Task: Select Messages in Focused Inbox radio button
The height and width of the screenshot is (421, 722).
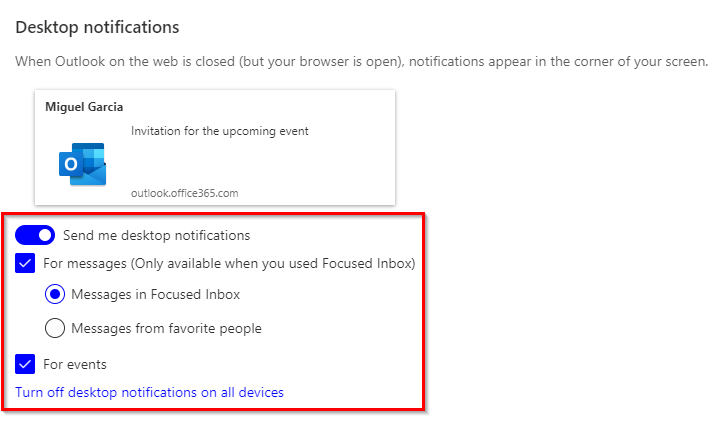Action: click(55, 294)
